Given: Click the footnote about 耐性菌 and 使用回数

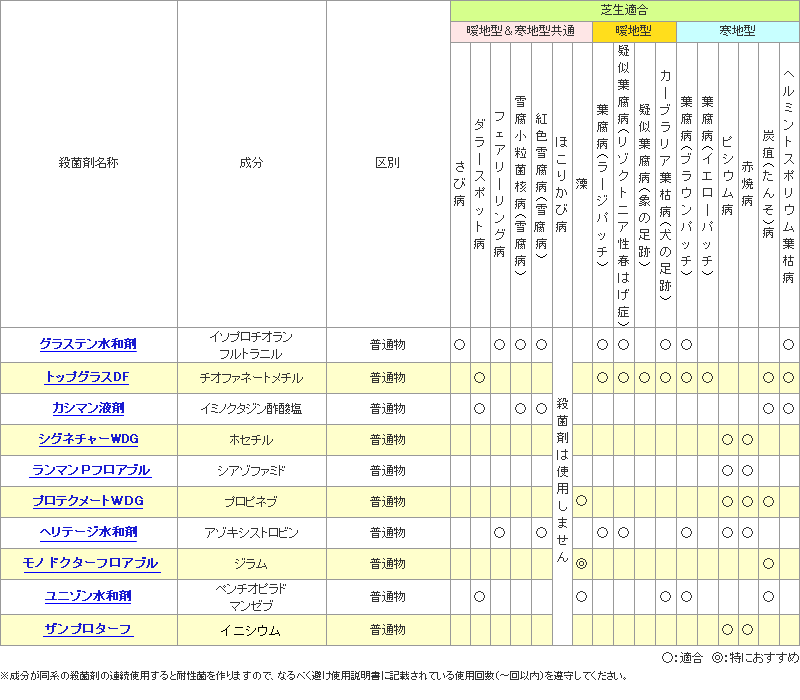Looking at the screenshot, I should click(314, 676).
